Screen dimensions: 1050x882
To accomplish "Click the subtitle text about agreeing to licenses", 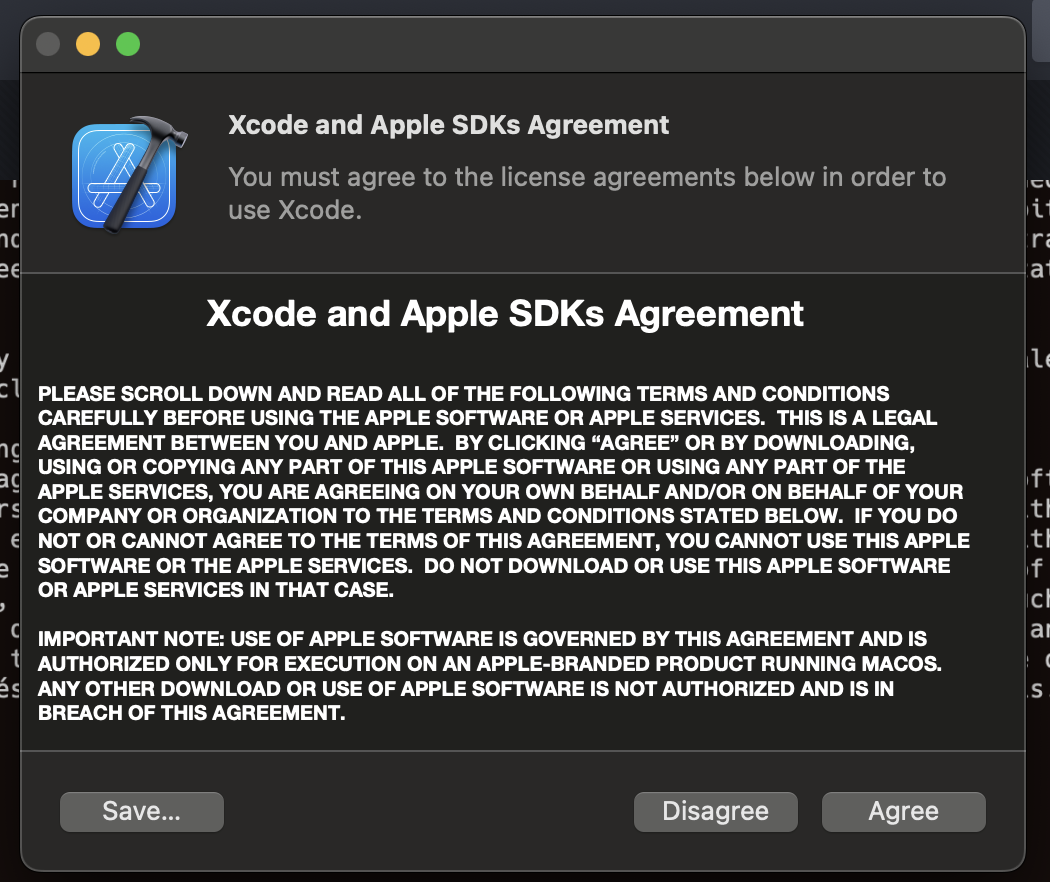I will tap(588, 196).
